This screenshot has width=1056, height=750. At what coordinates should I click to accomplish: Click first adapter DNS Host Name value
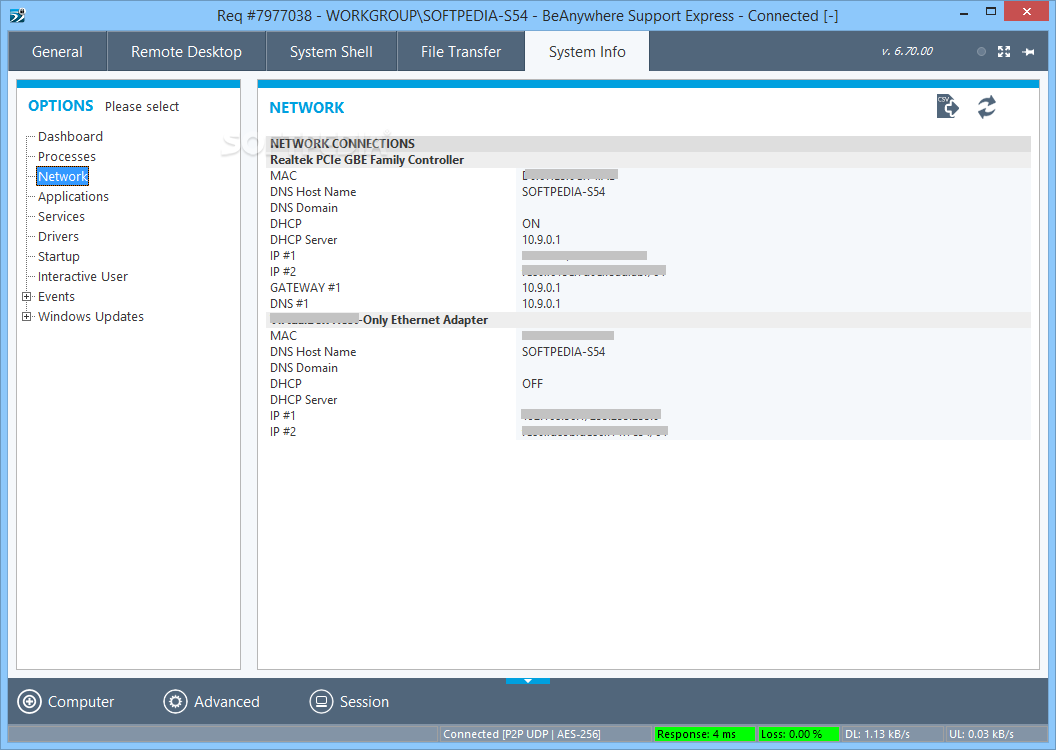tap(563, 192)
